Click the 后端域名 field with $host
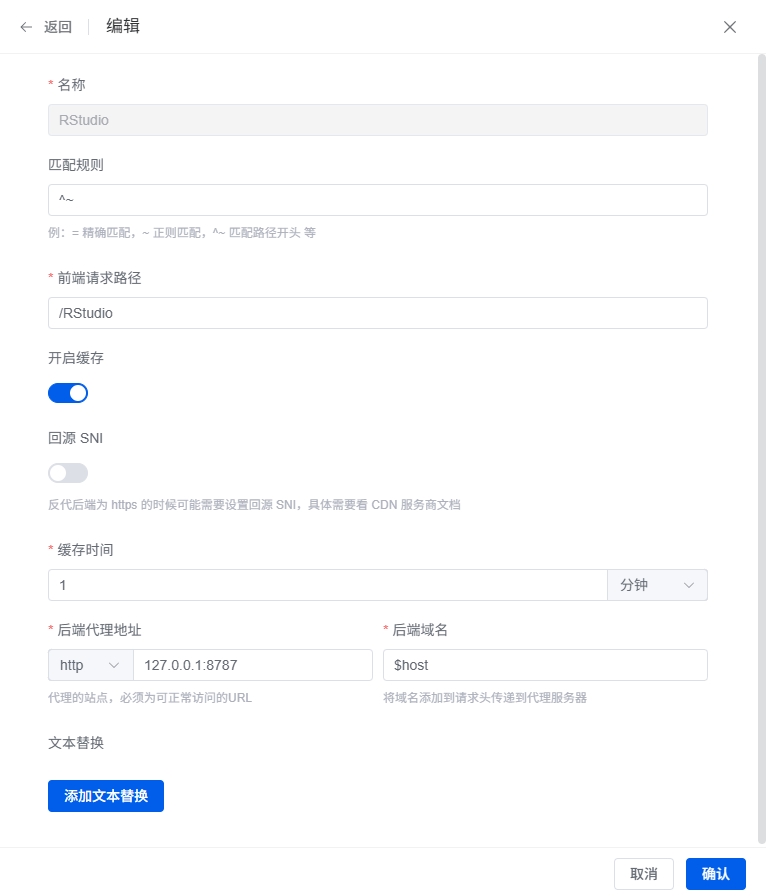 pos(545,665)
